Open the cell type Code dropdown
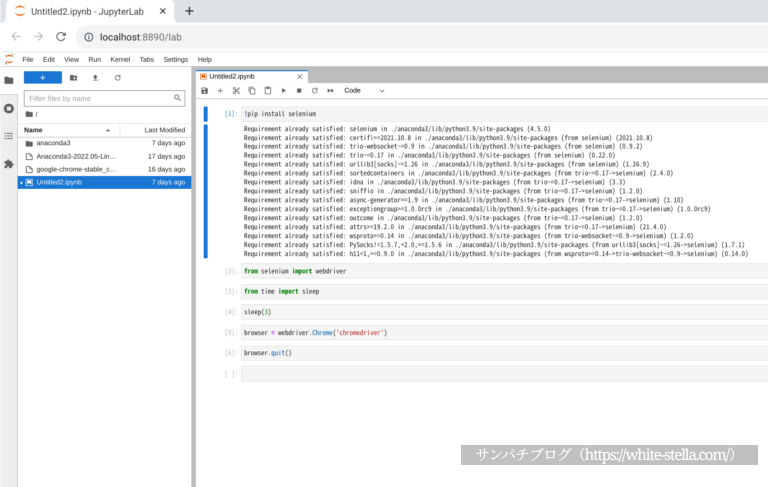 pyautogui.click(x=364, y=91)
